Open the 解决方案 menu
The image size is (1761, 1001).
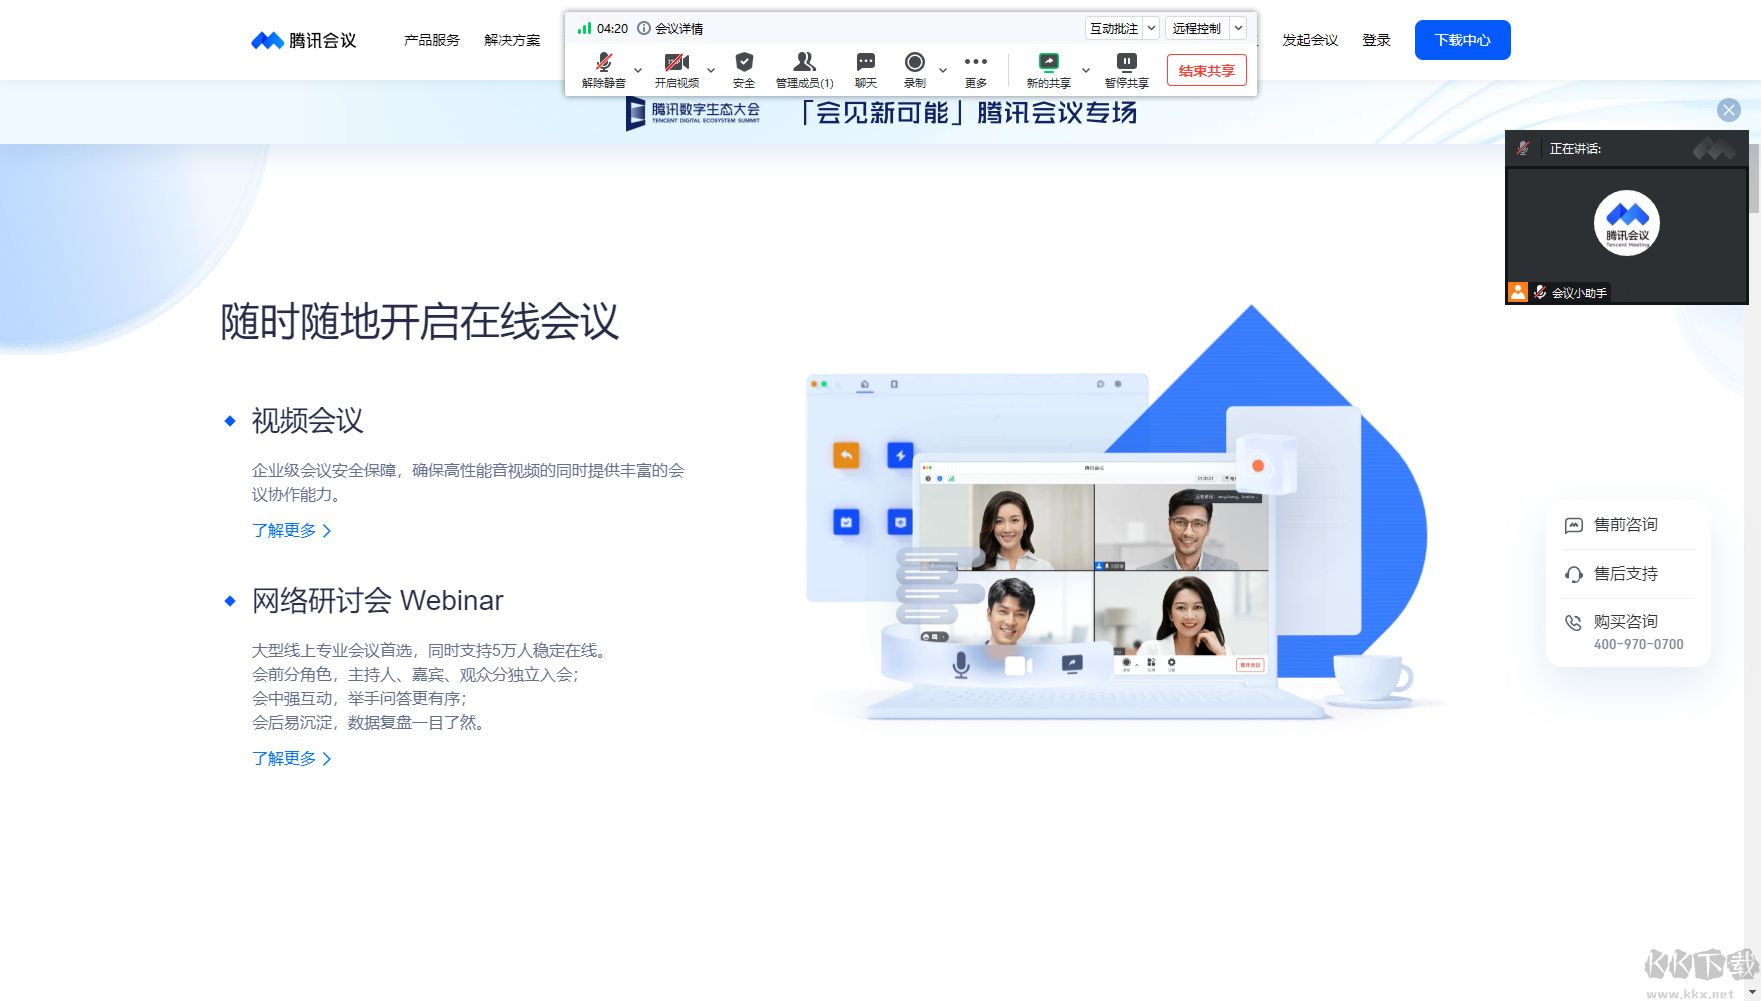click(x=511, y=40)
